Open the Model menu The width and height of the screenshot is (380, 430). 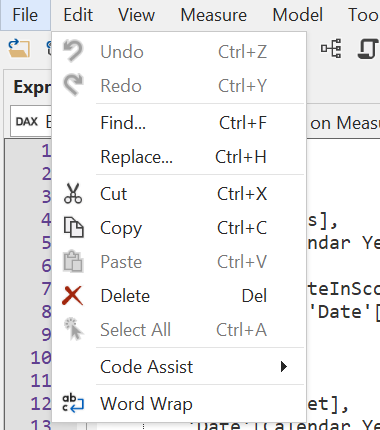point(297,15)
